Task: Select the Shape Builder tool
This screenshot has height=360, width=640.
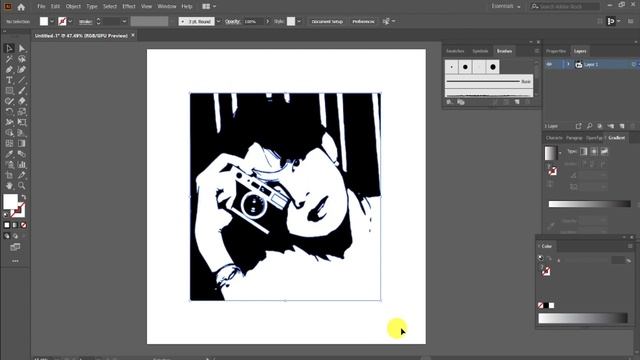Action: tap(9, 133)
